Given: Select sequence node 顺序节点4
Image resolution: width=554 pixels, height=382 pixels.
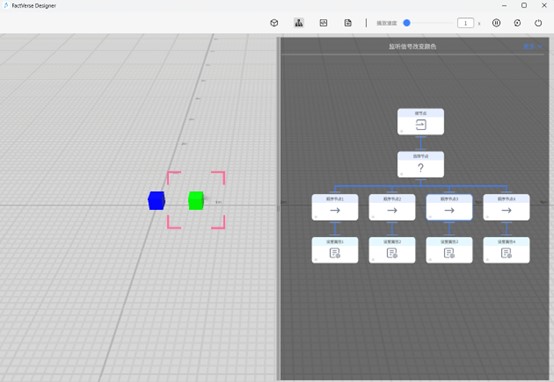Looking at the screenshot, I should (x=506, y=207).
